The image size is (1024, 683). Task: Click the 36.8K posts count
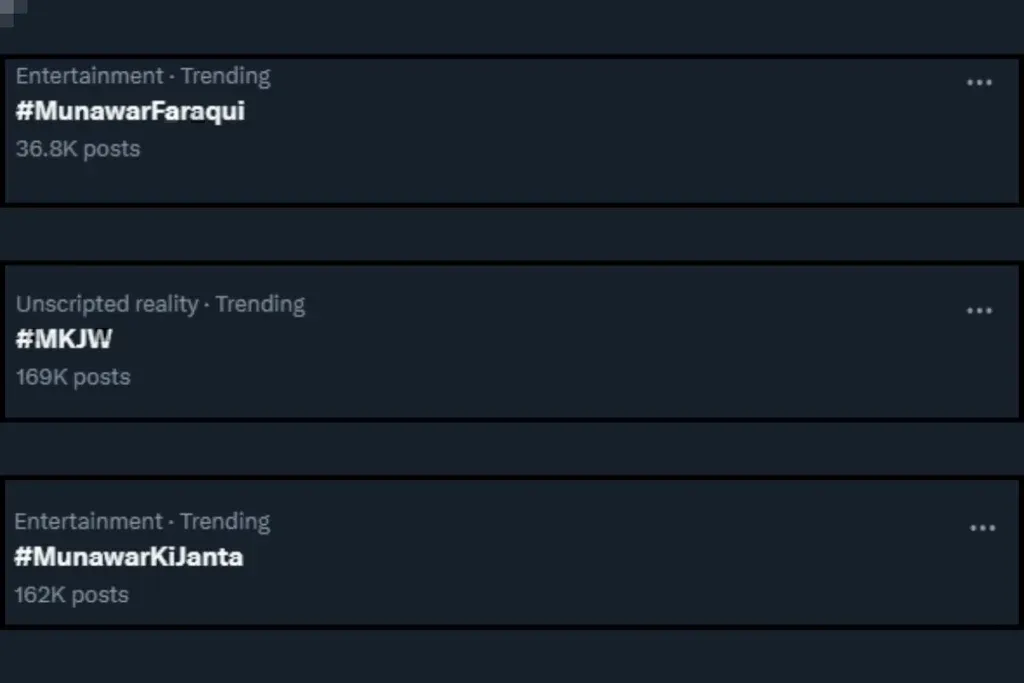pyautogui.click(x=78, y=149)
